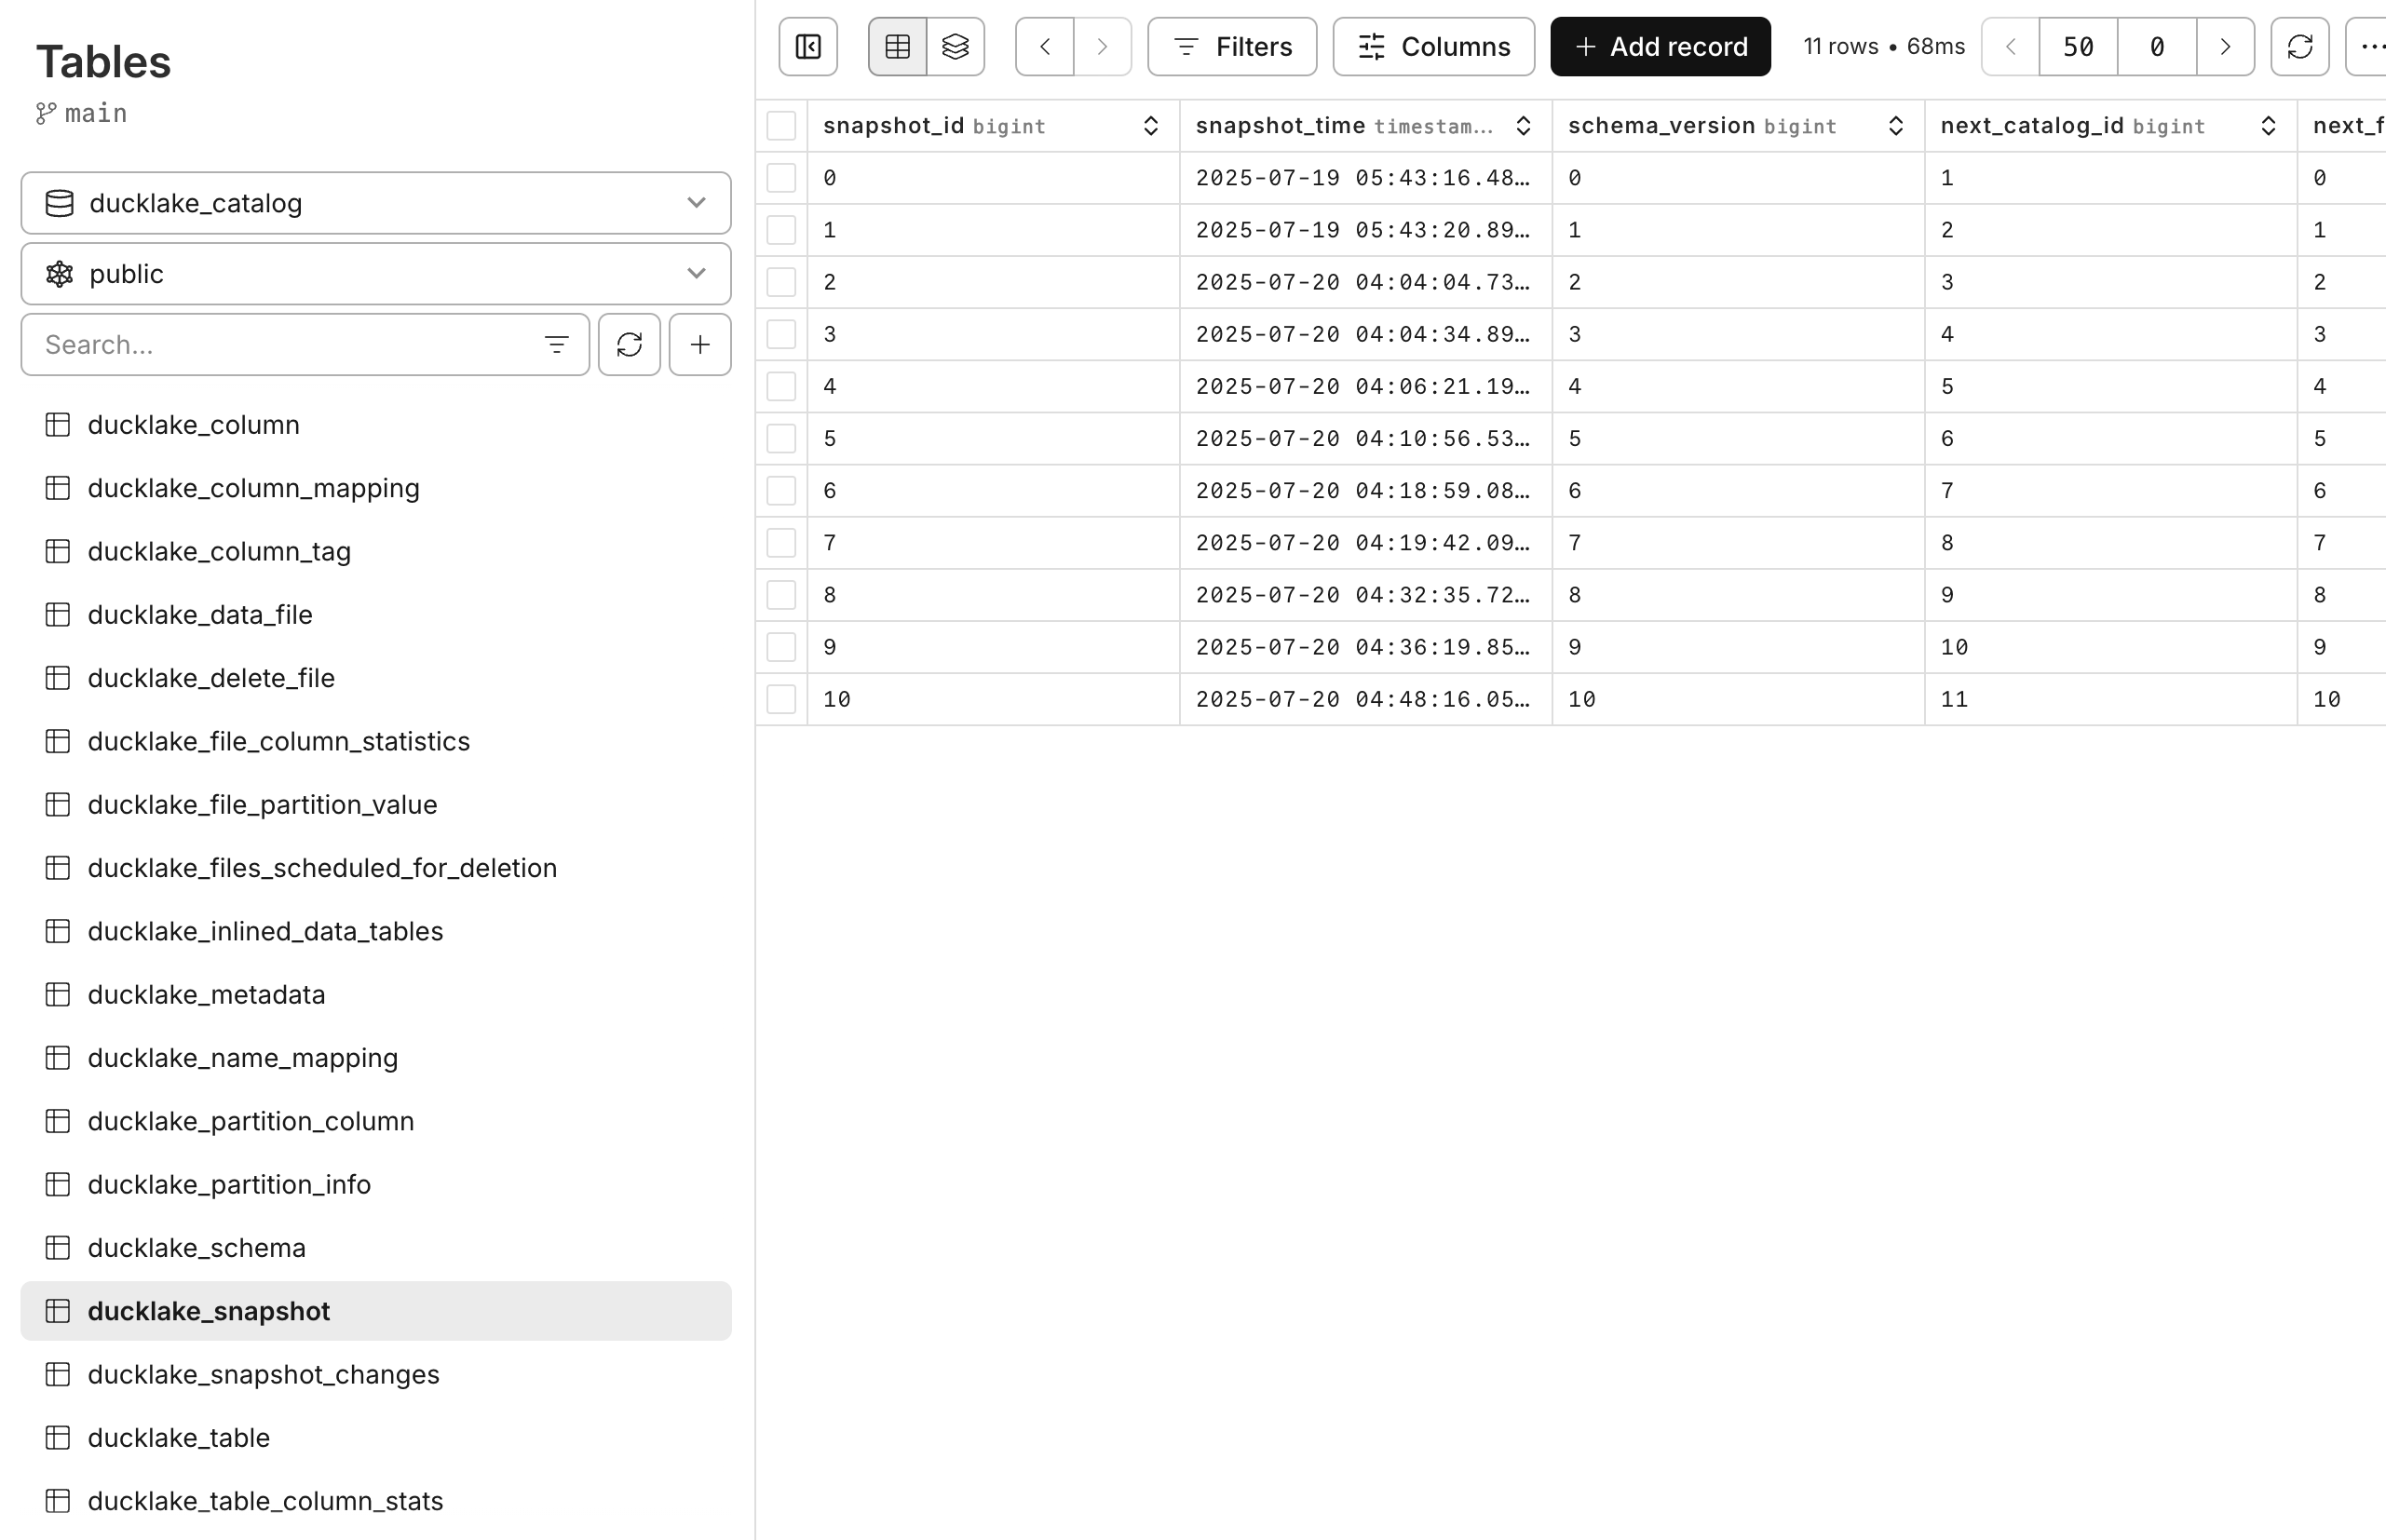Refresh the sidebar tables list
Image resolution: width=2386 pixels, height=1540 pixels.
[629, 344]
